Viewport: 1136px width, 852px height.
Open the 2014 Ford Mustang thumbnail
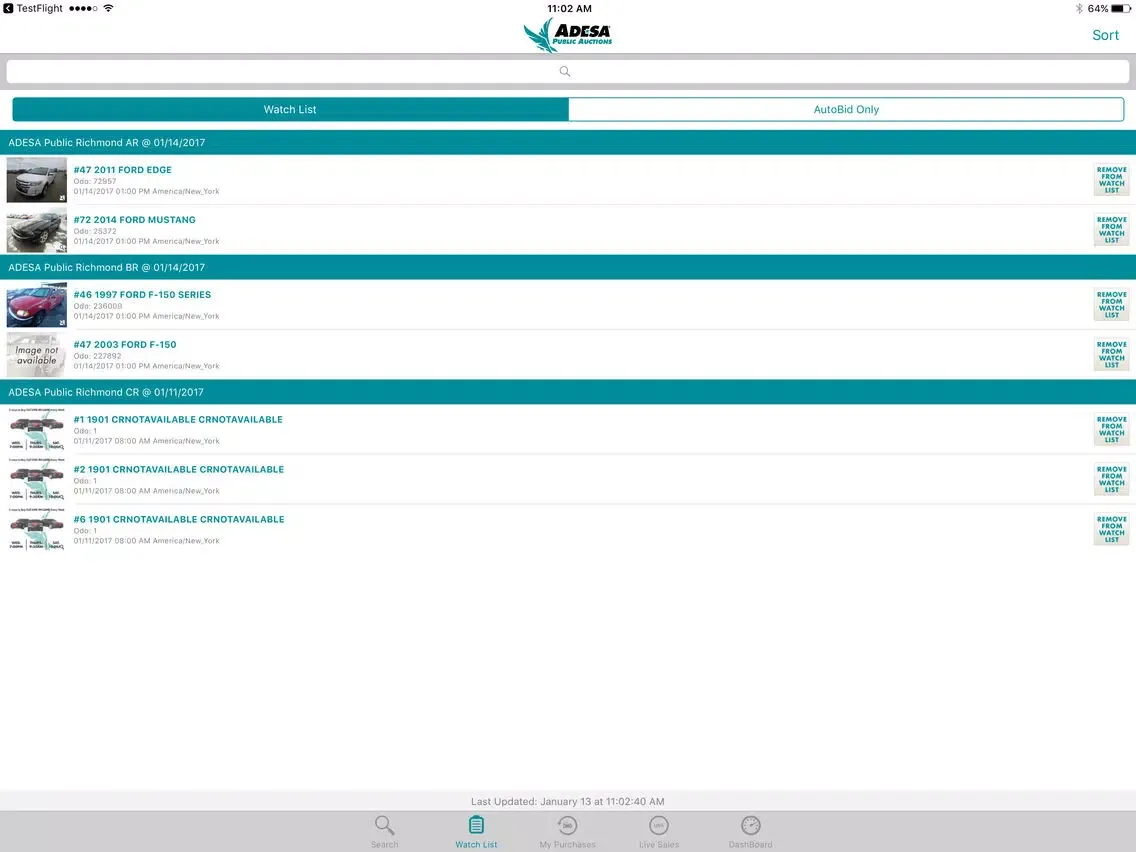coord(36,230)
